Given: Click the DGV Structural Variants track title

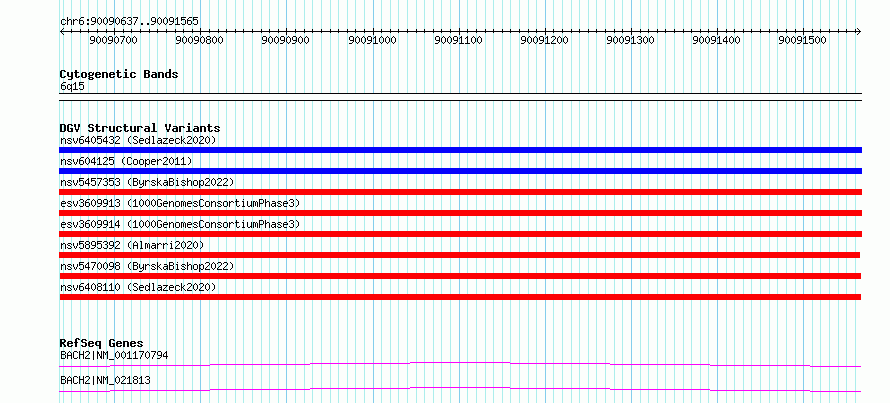Looking at the screenshot, I should (x=140, y=128).
